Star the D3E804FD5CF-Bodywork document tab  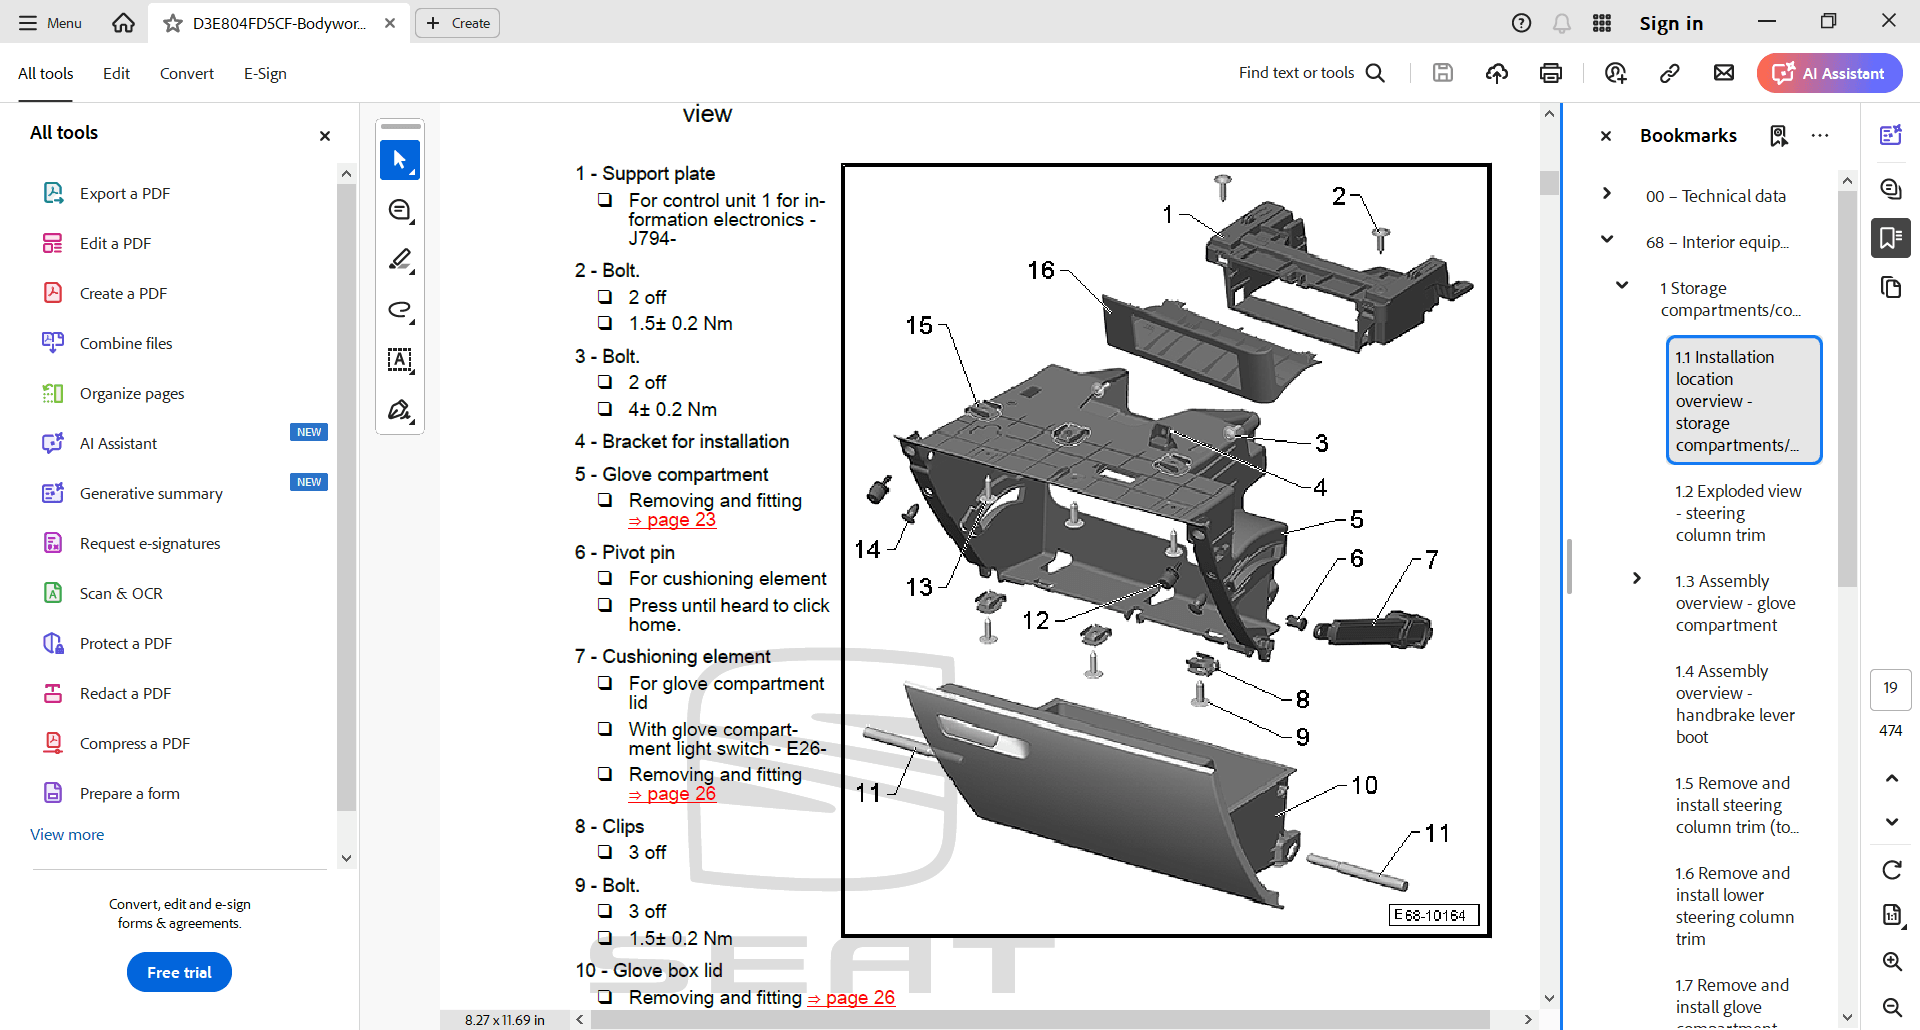[x=173, y=23]
